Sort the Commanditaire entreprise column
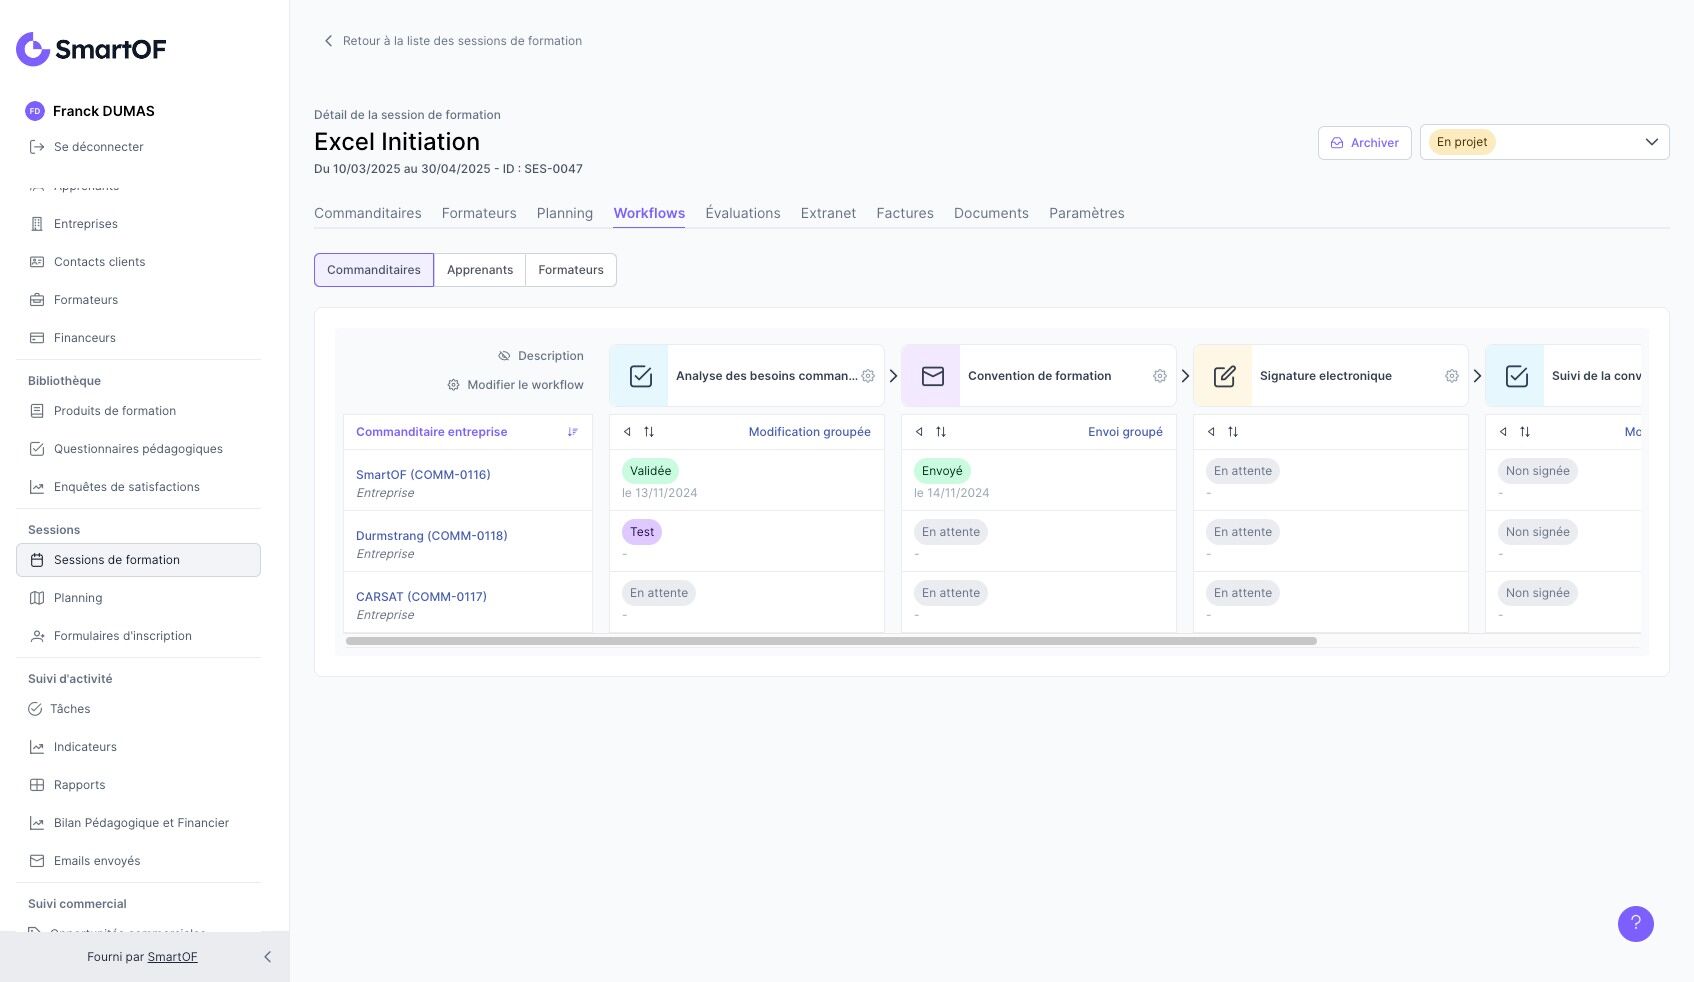The image size is (1694, 982). (572, 432)
